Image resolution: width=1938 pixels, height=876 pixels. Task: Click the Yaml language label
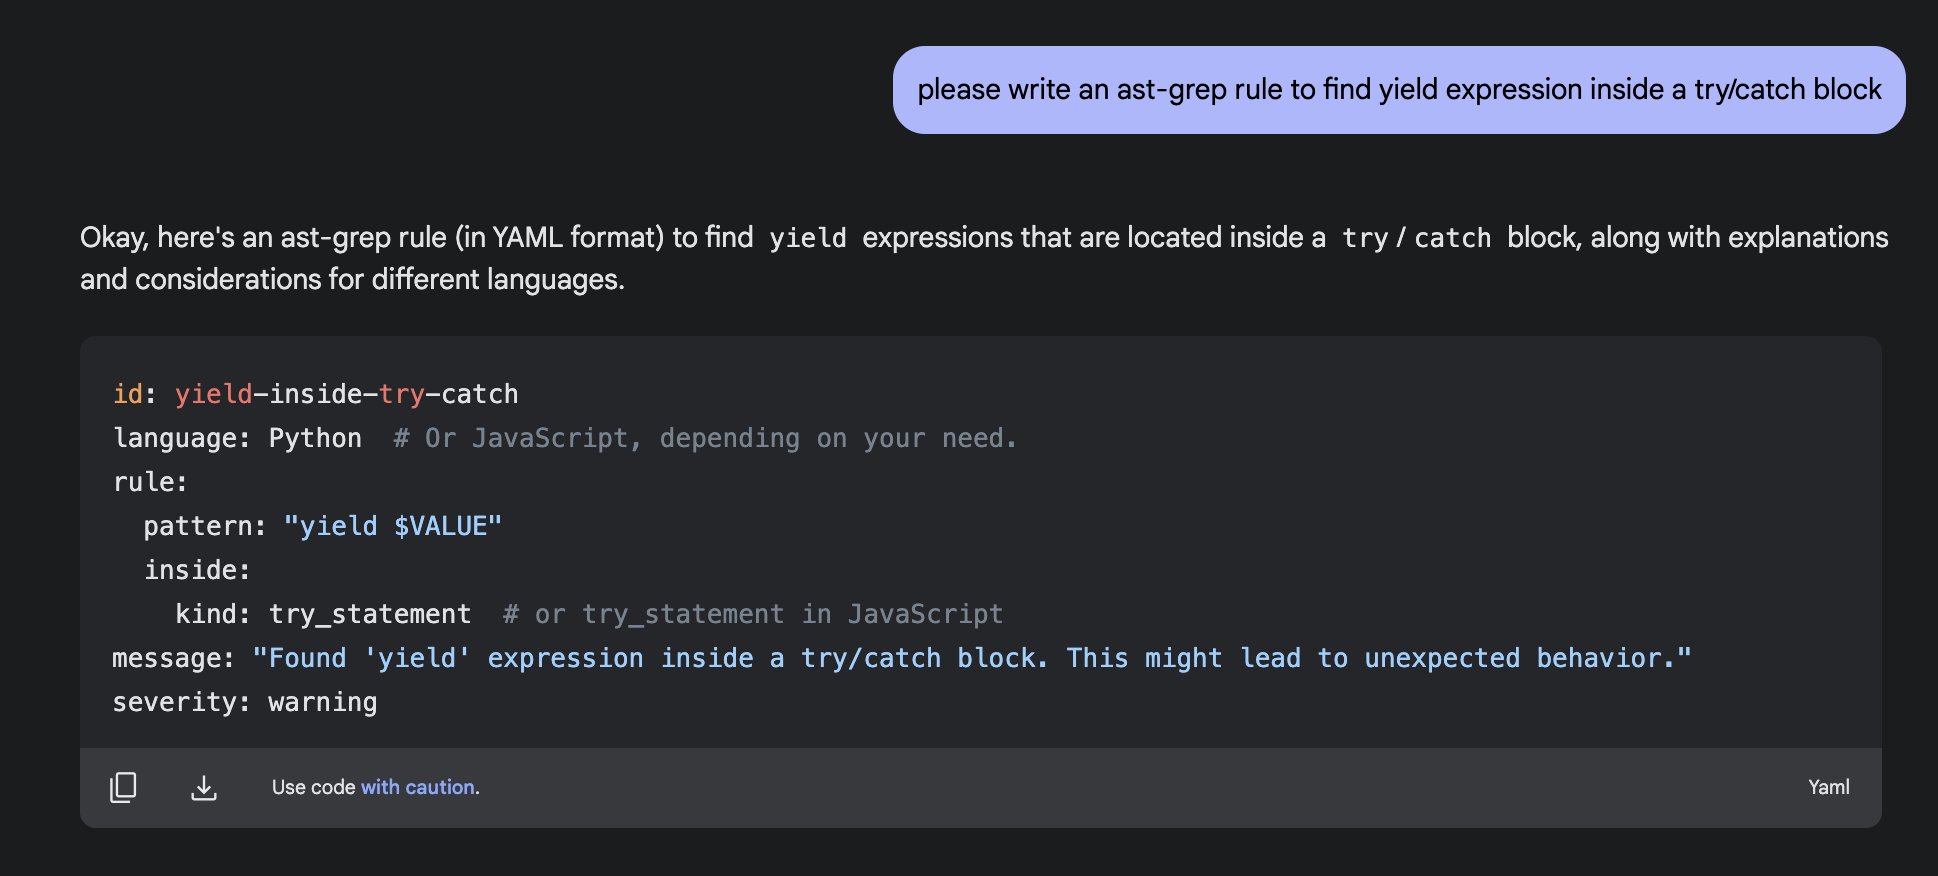1828,787
